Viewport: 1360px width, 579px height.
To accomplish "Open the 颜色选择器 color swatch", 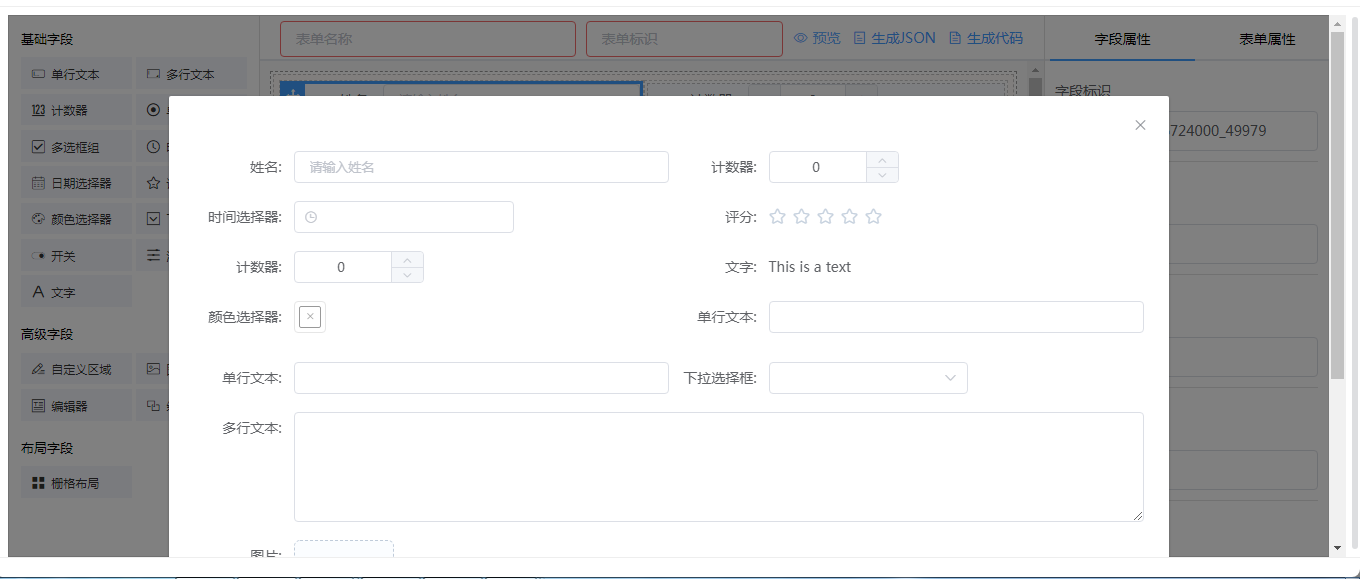I will click(310, 317).
